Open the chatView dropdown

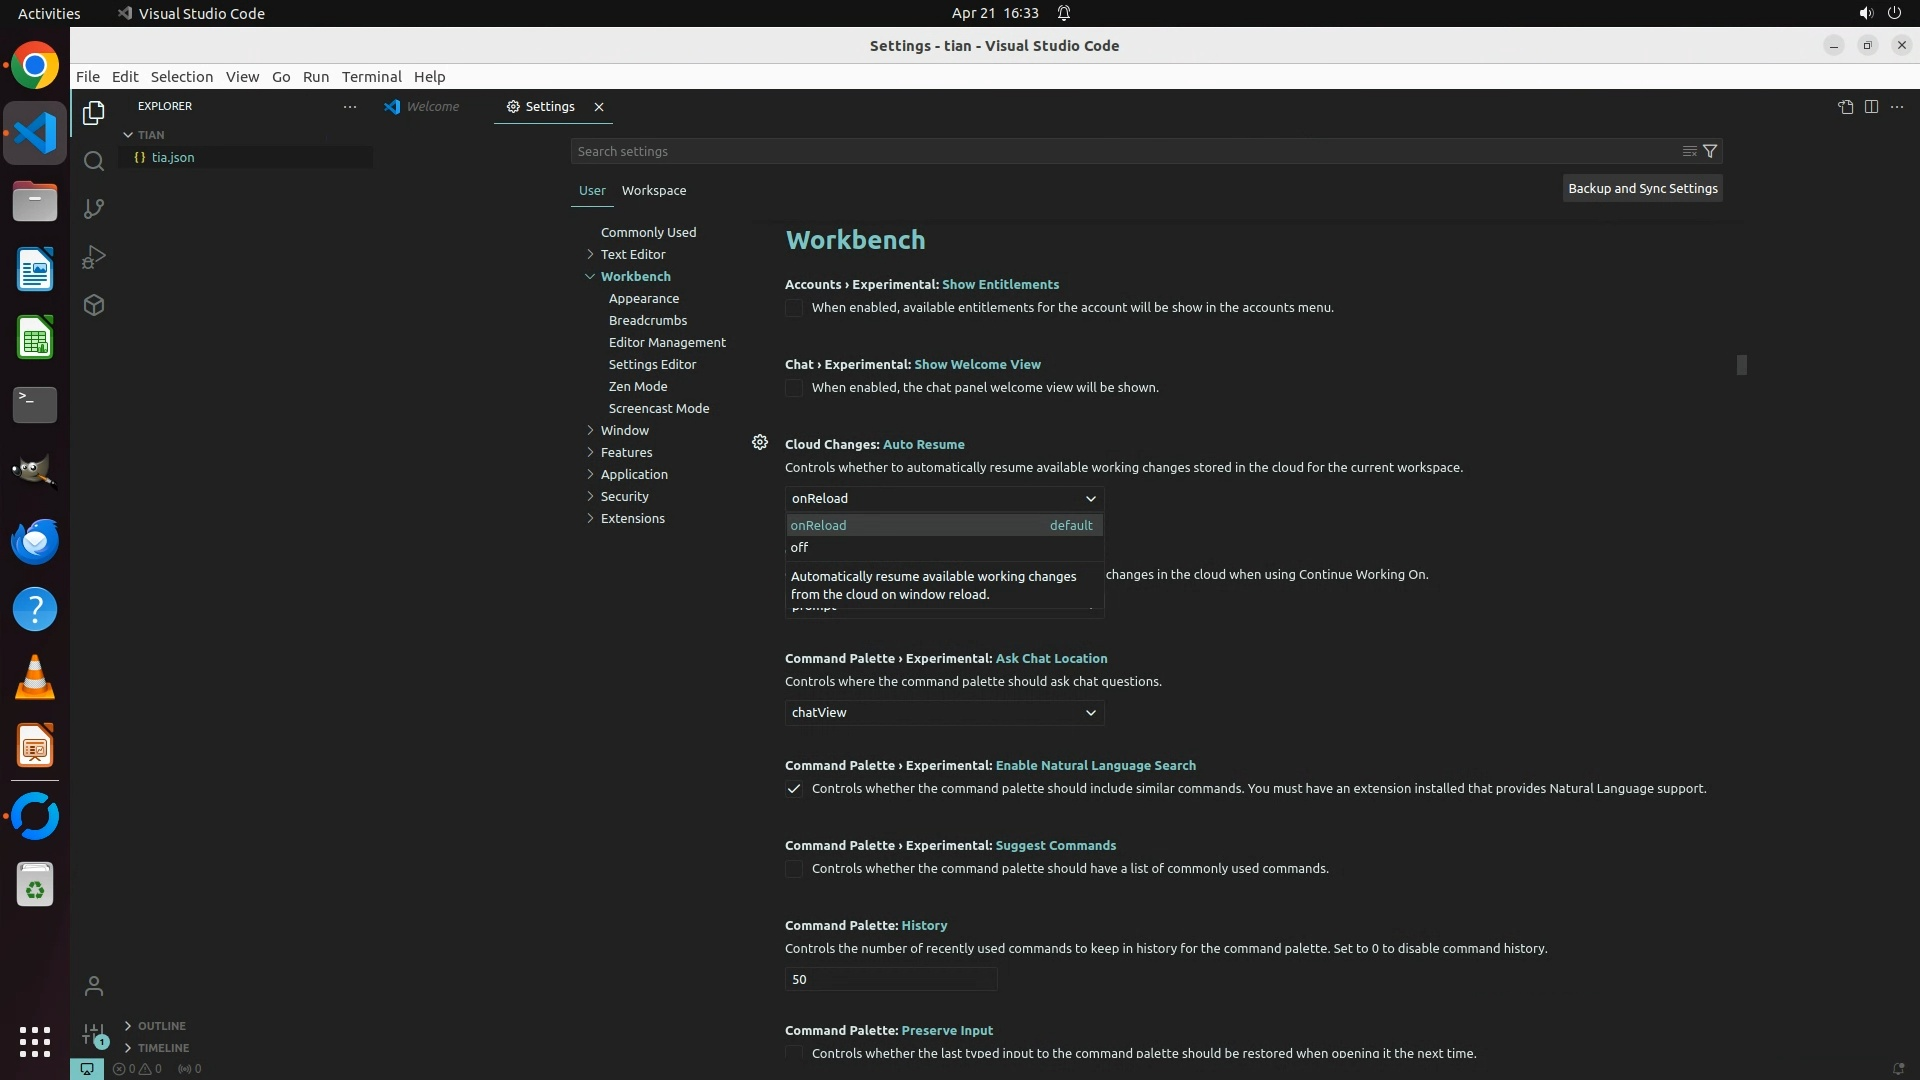pyautogui.click(x=944, y=712)
